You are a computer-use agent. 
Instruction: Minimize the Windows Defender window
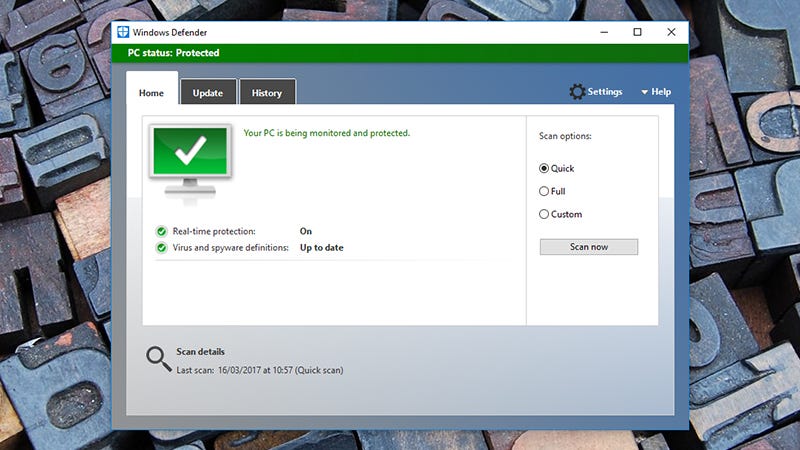pos(604,32)
